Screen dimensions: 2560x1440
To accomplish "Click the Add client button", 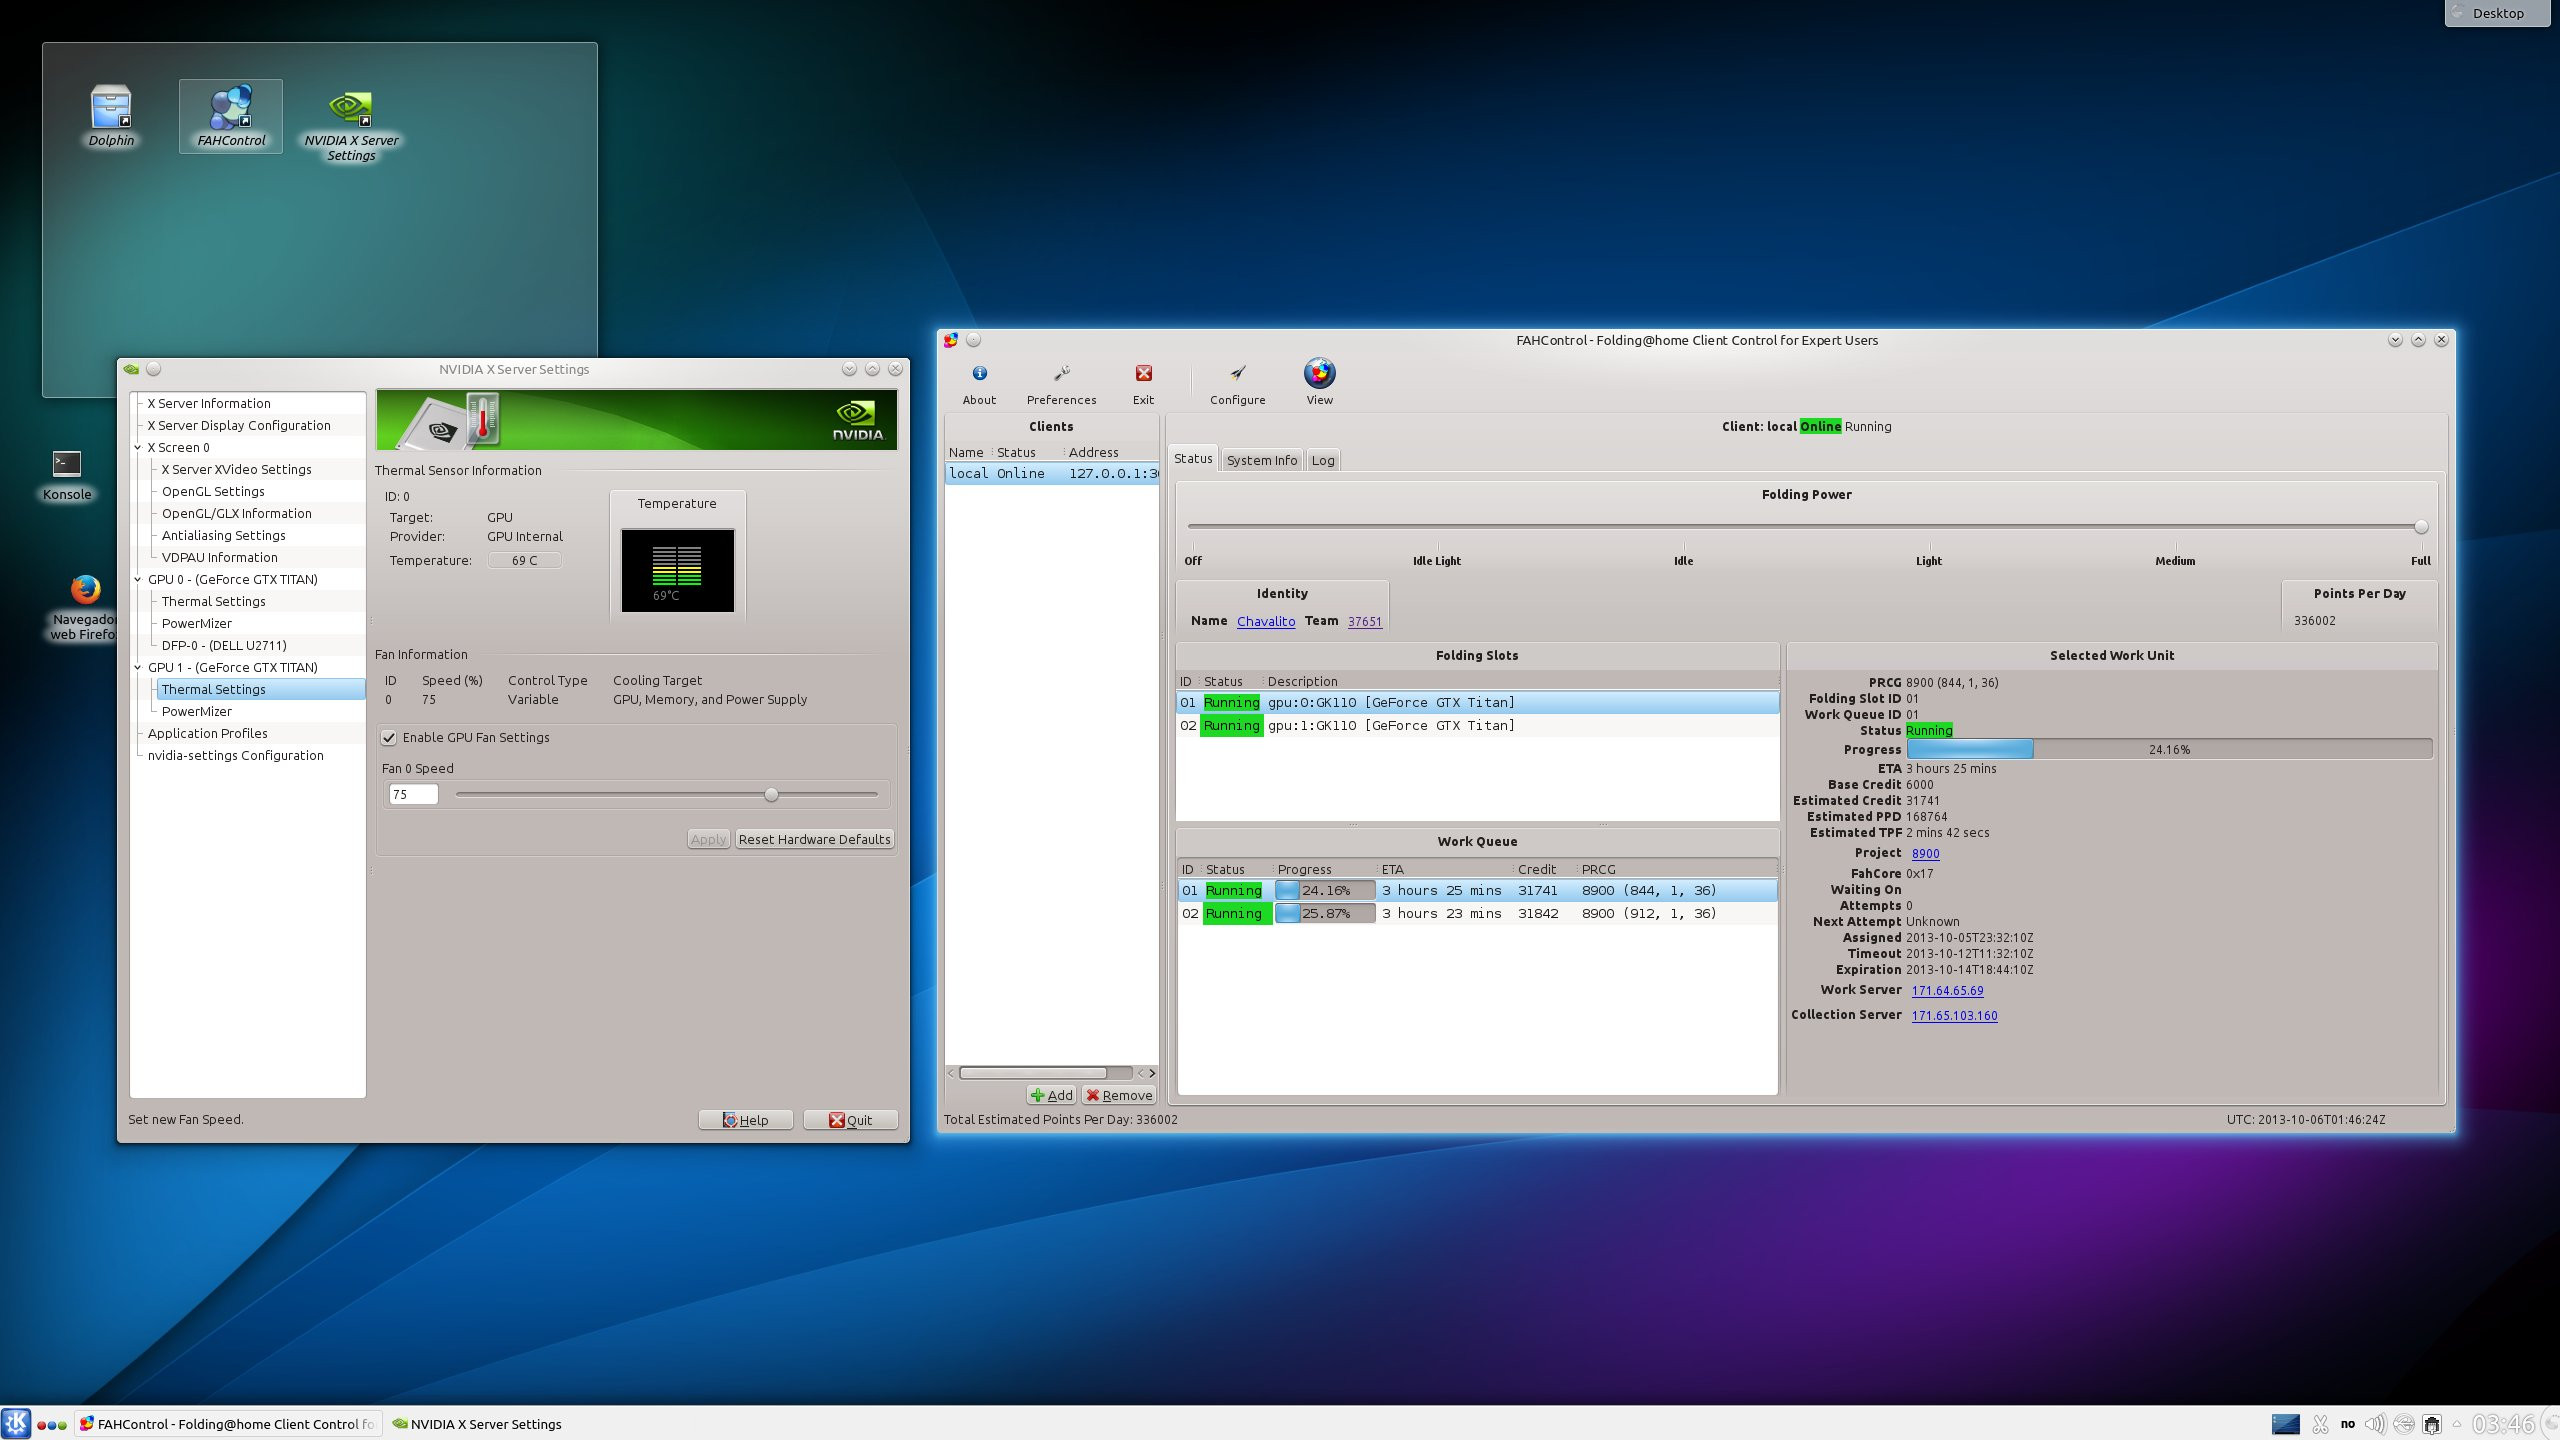I will coord(1051,1095).
